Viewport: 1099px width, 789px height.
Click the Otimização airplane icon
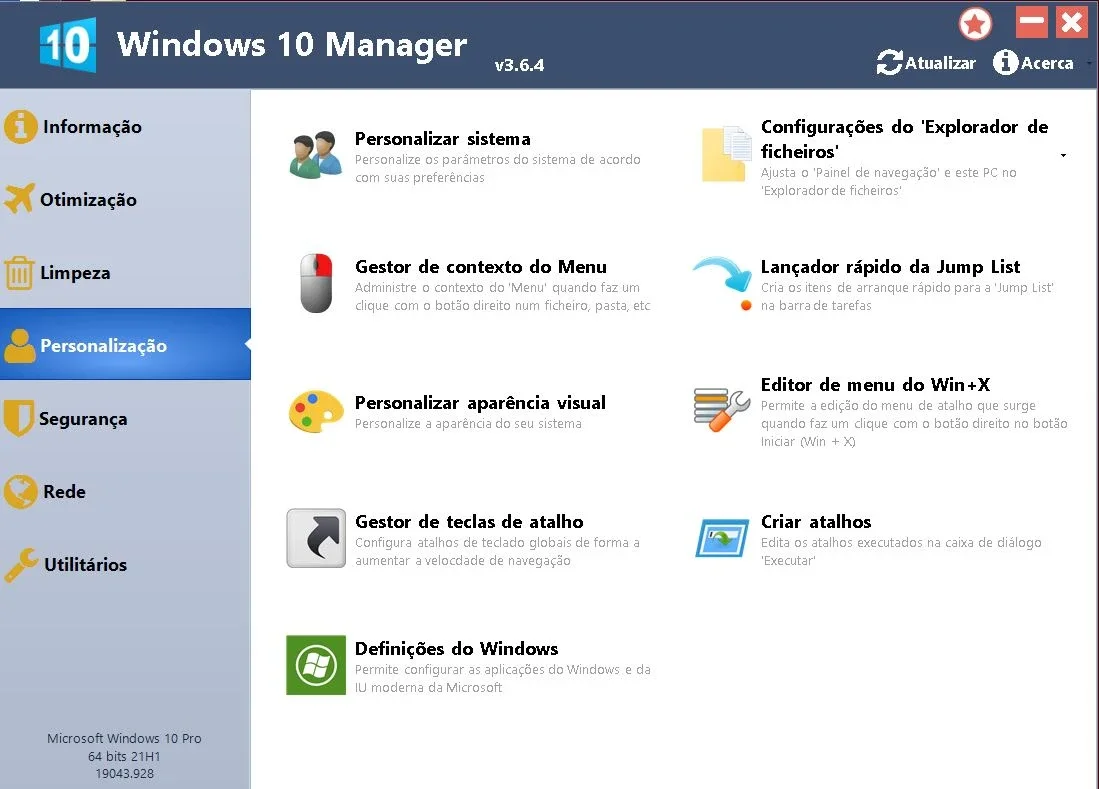tap(19, 199)
